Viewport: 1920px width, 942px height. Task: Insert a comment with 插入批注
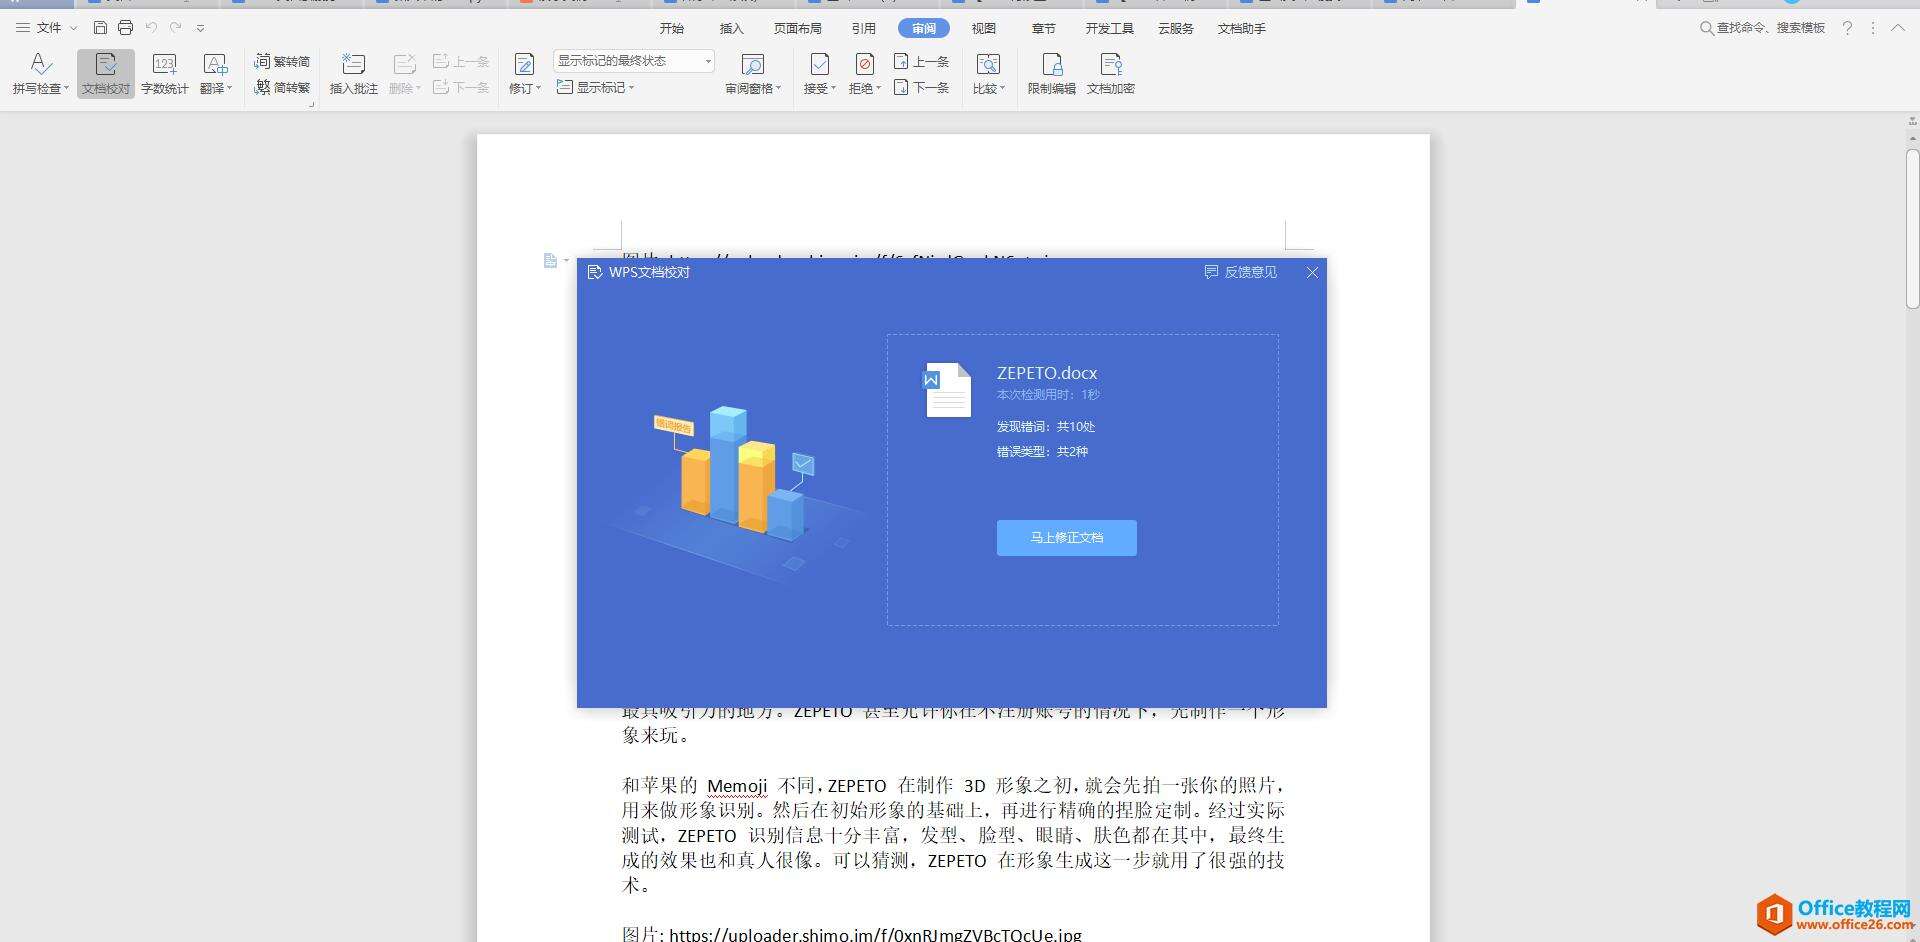point(353,74)
